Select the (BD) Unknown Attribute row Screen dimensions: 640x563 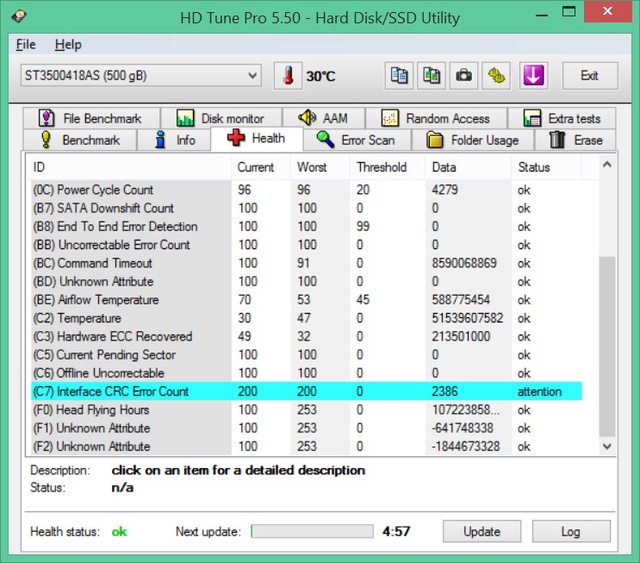(306, 281)
